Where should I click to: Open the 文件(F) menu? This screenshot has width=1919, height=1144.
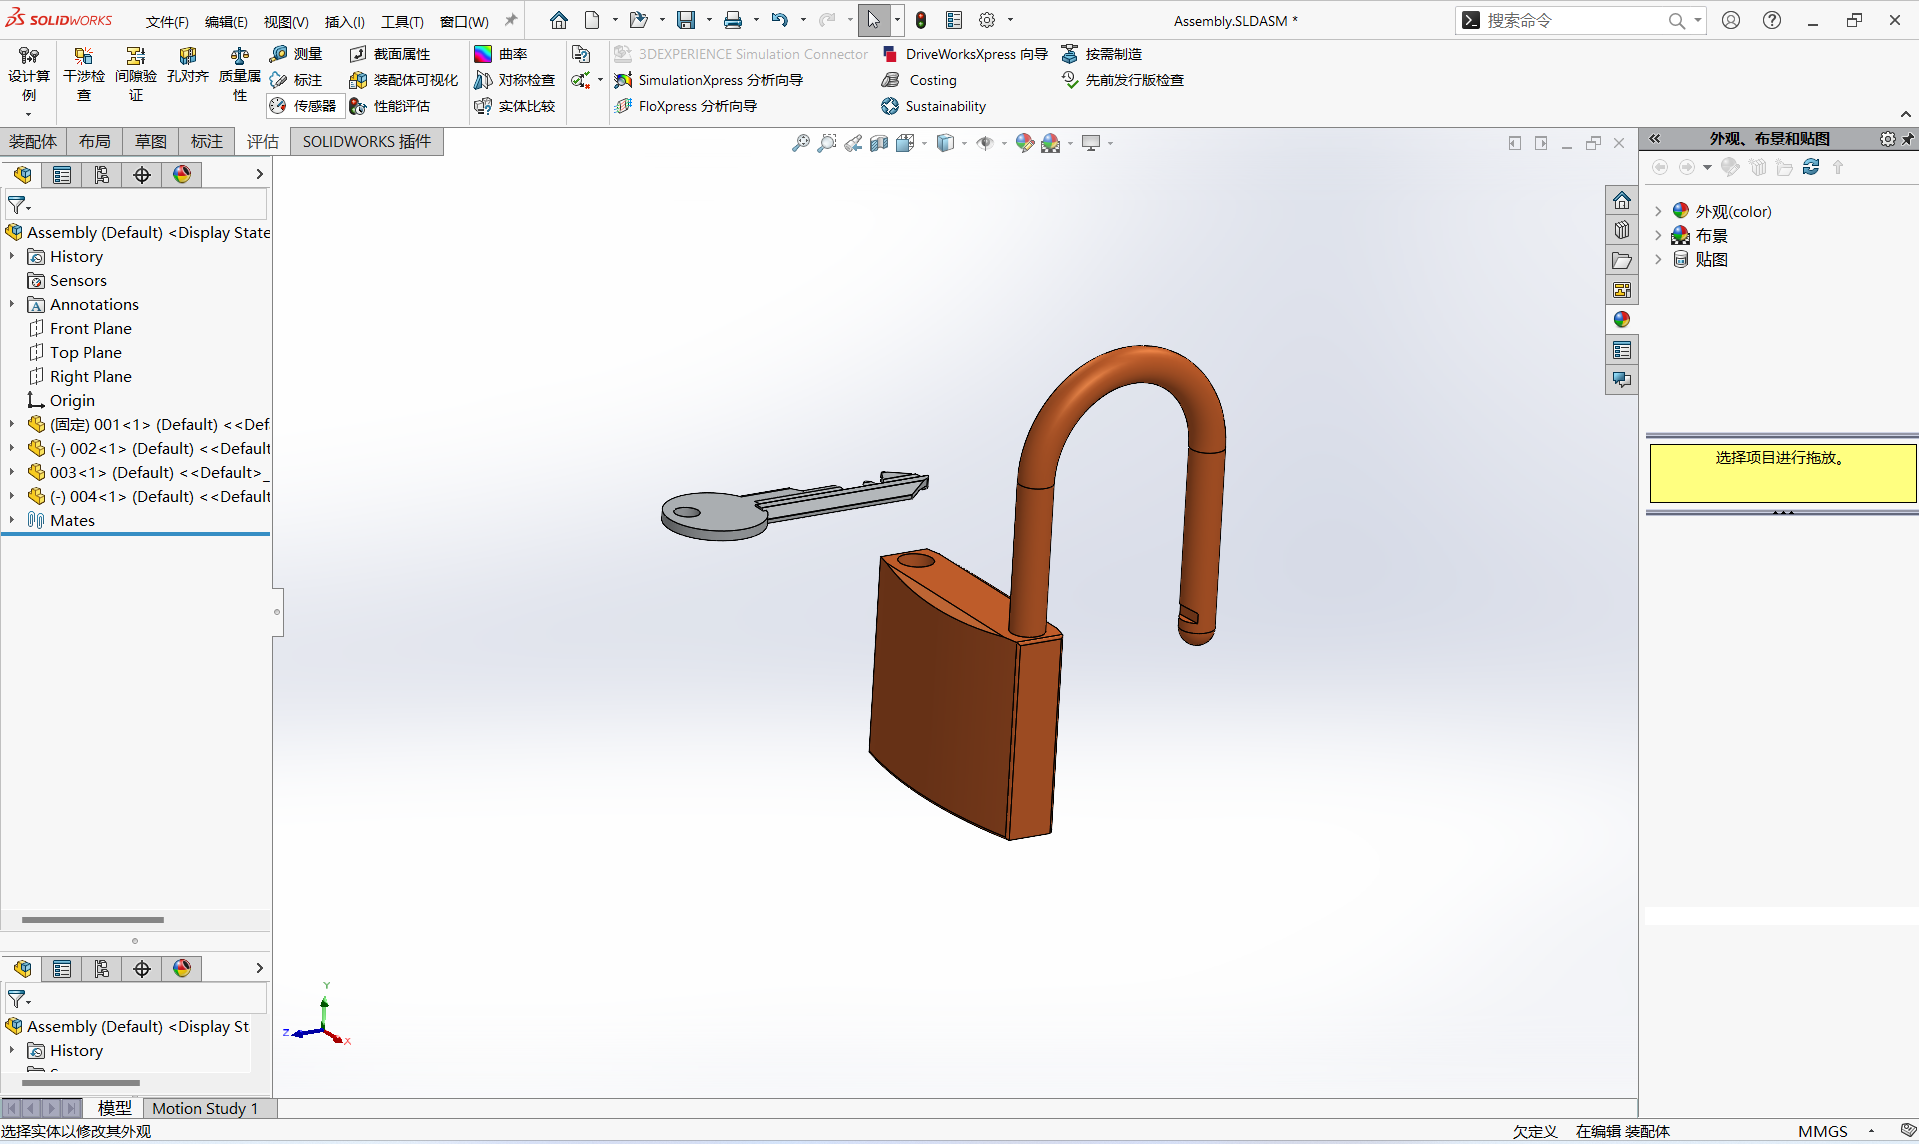167,21
